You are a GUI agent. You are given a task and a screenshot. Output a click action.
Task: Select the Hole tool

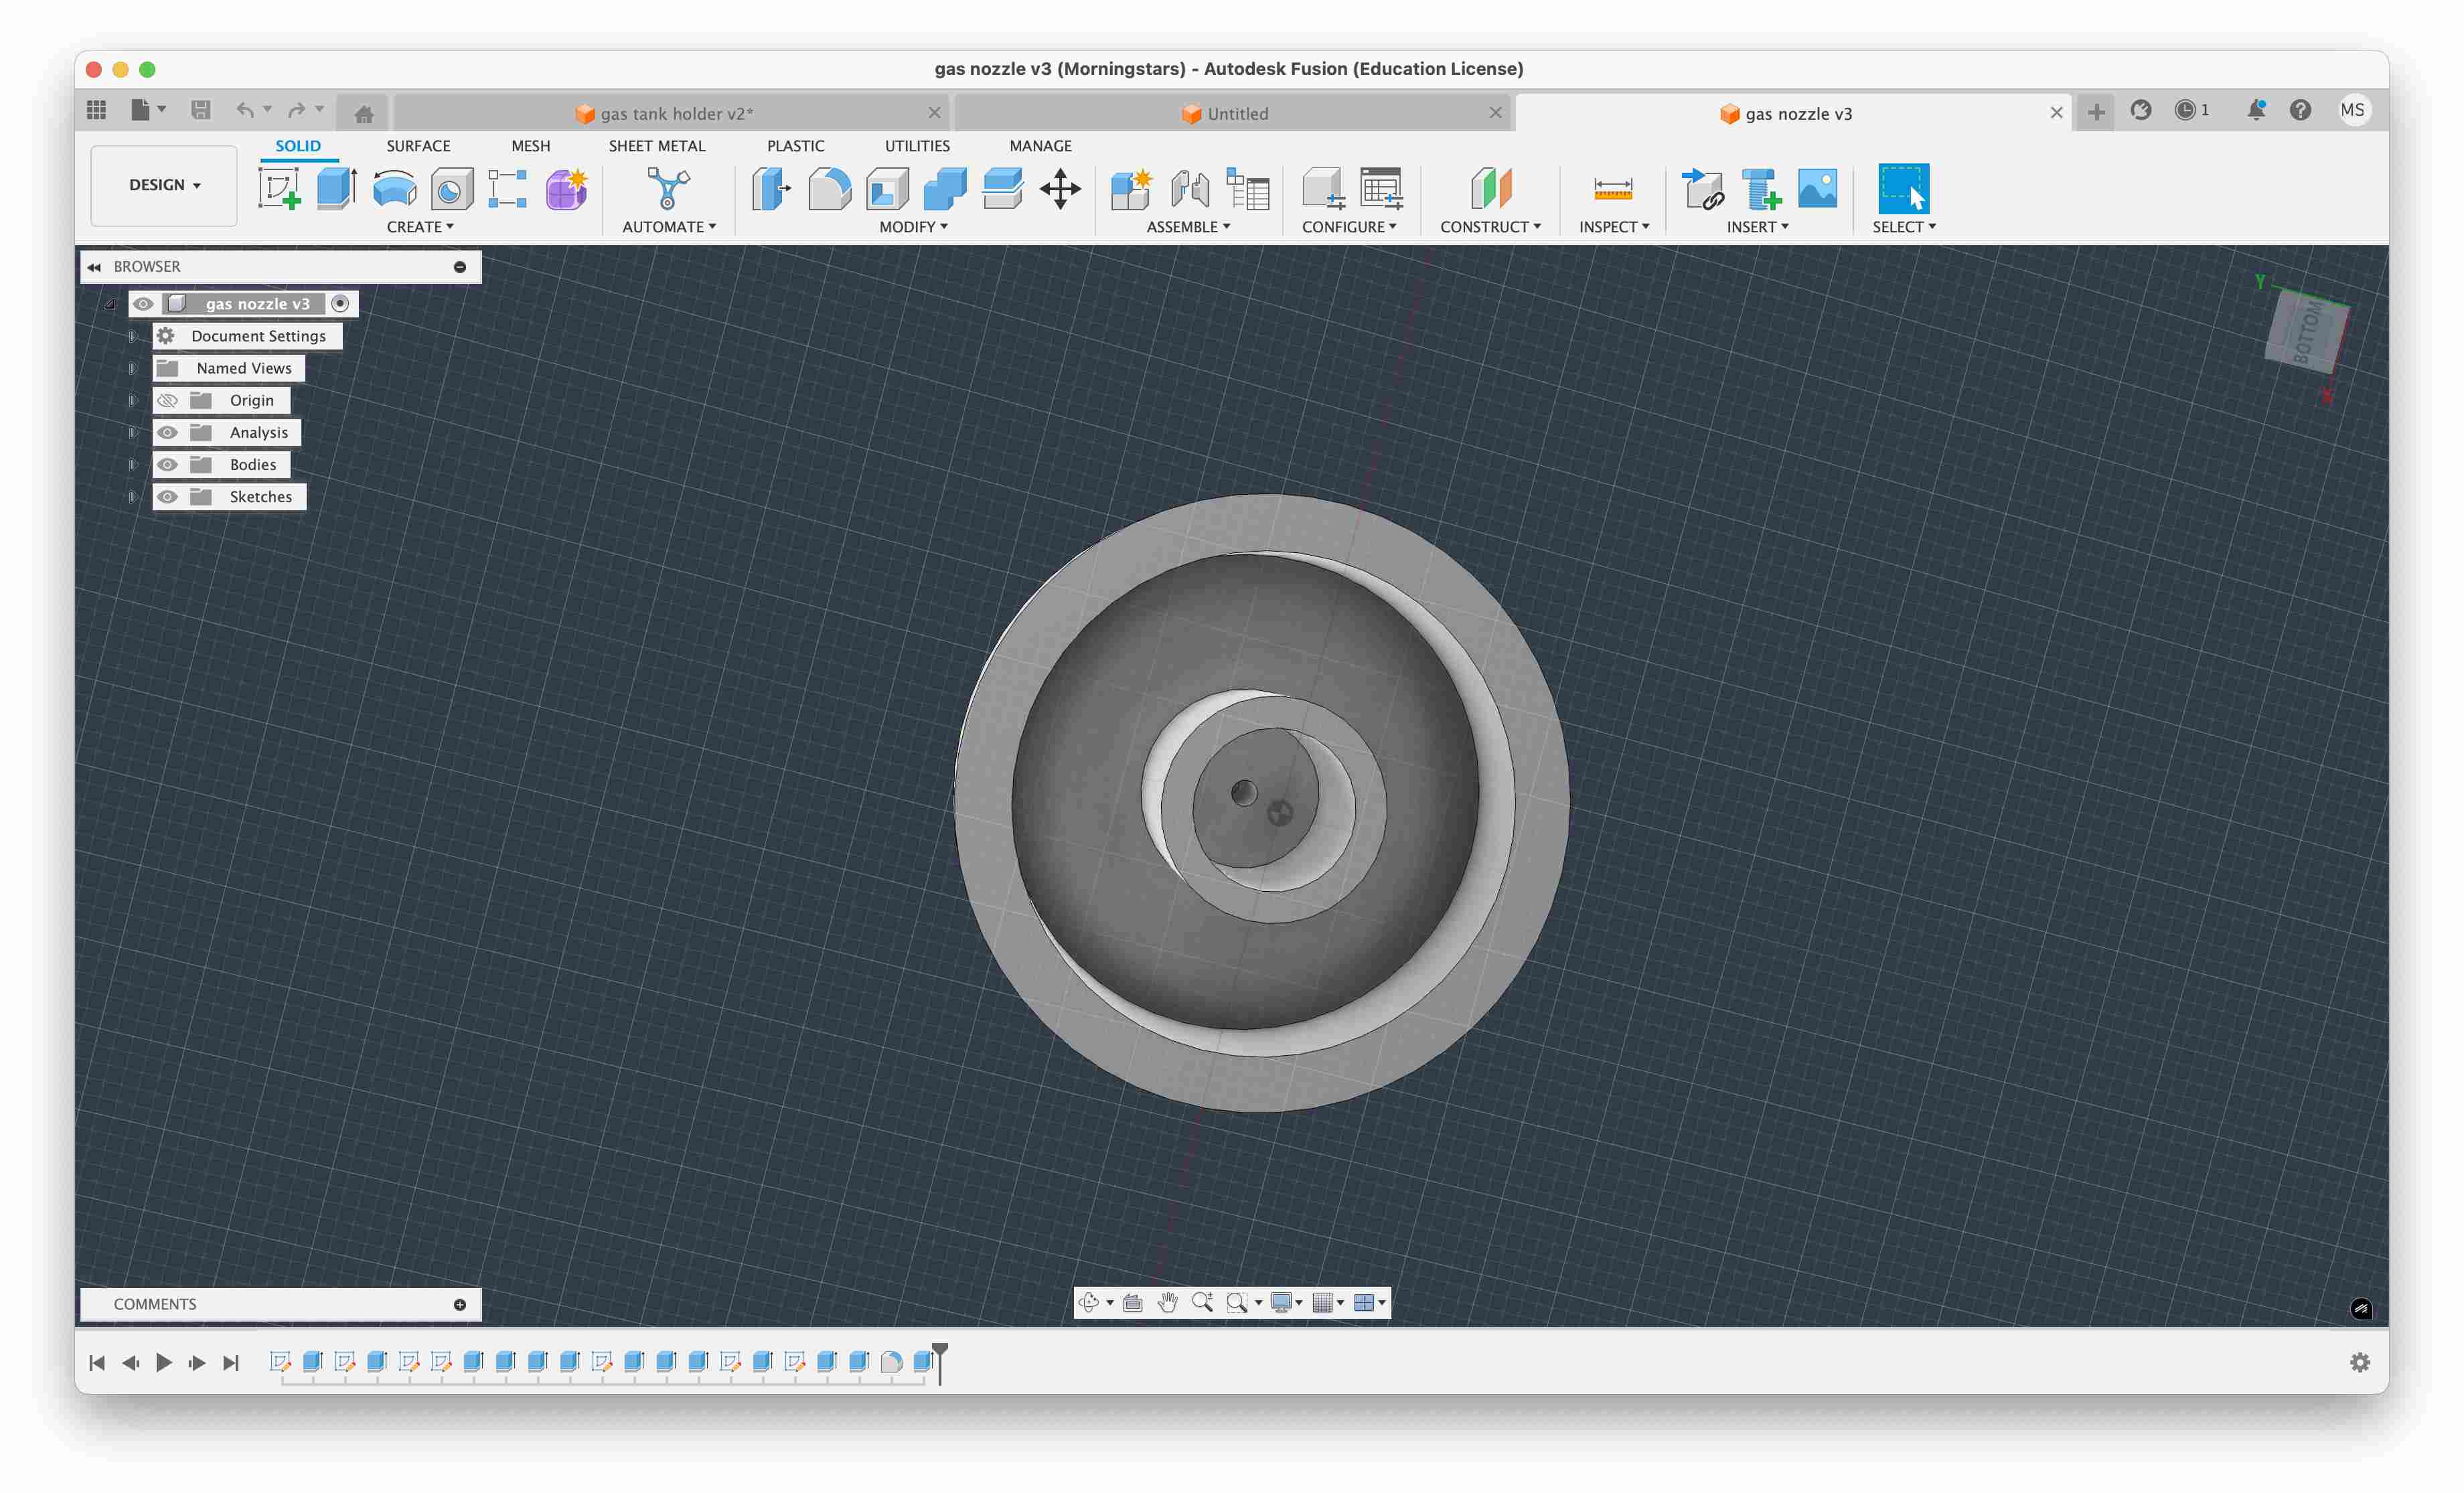451,188
